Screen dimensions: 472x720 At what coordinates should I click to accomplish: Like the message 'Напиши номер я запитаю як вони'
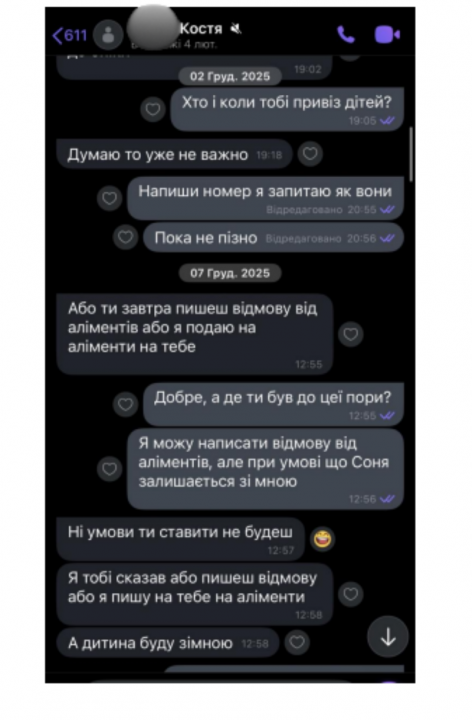pos(109,198)
